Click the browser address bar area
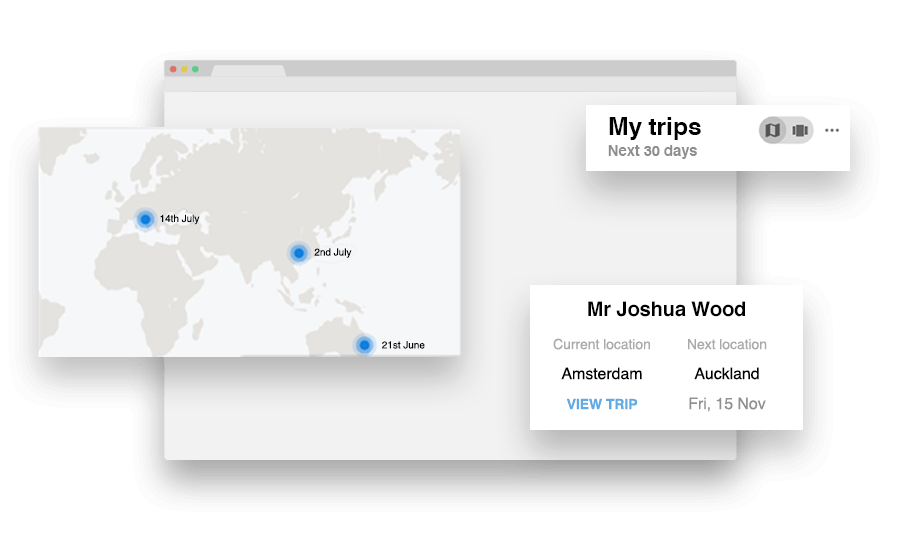This screenshot has width=900, height=536. coord(450,84)
